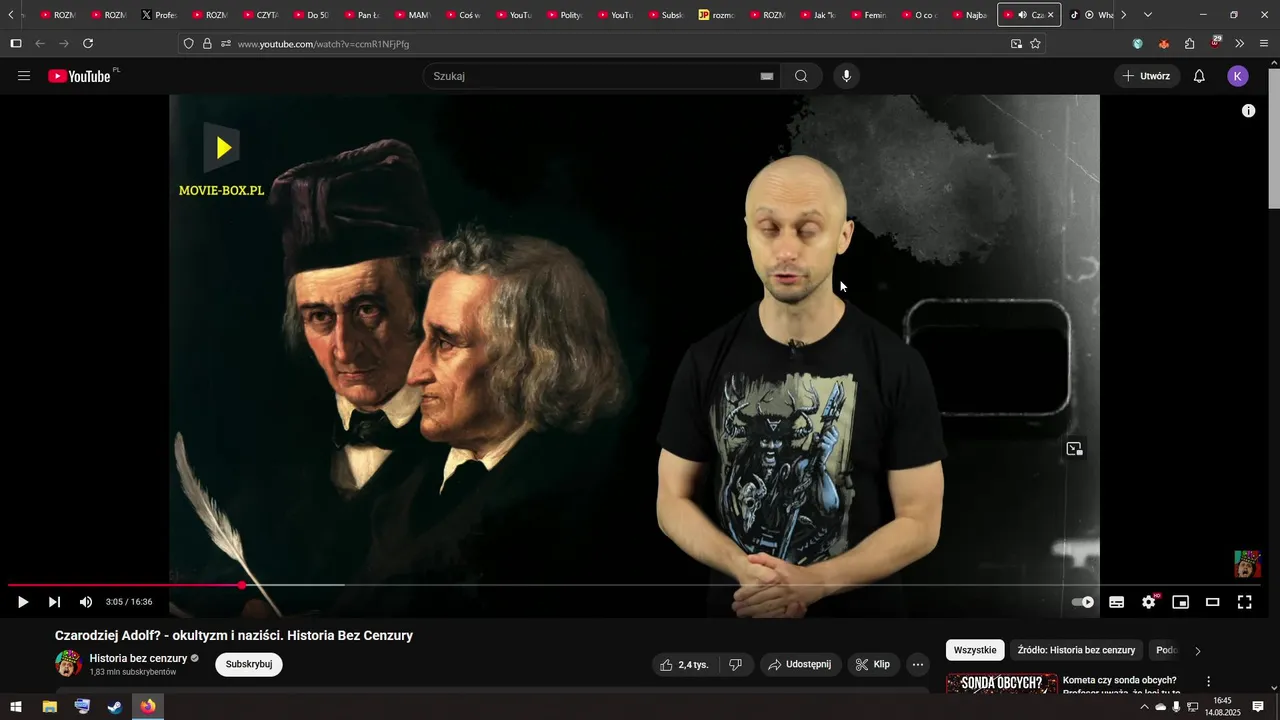
Task: Open Steam from taskbar
Action: click(115, 707)
